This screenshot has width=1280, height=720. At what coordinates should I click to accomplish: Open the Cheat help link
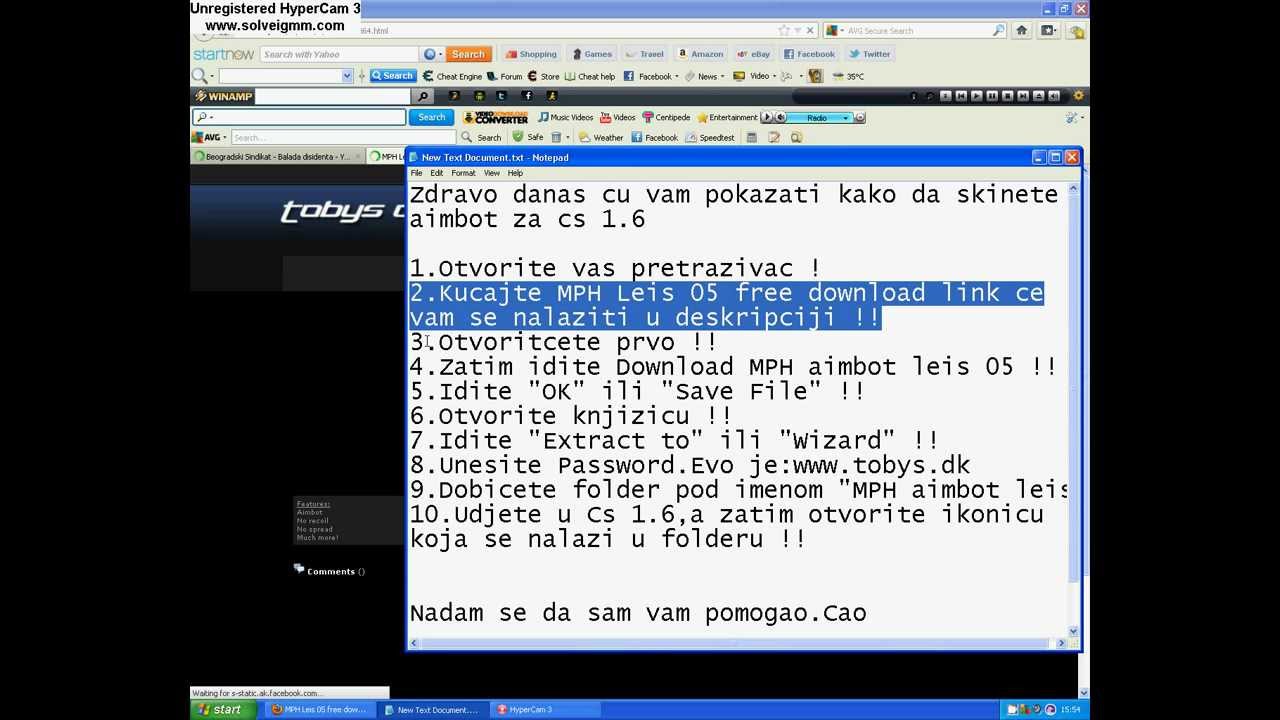click(x=590, y=76)
